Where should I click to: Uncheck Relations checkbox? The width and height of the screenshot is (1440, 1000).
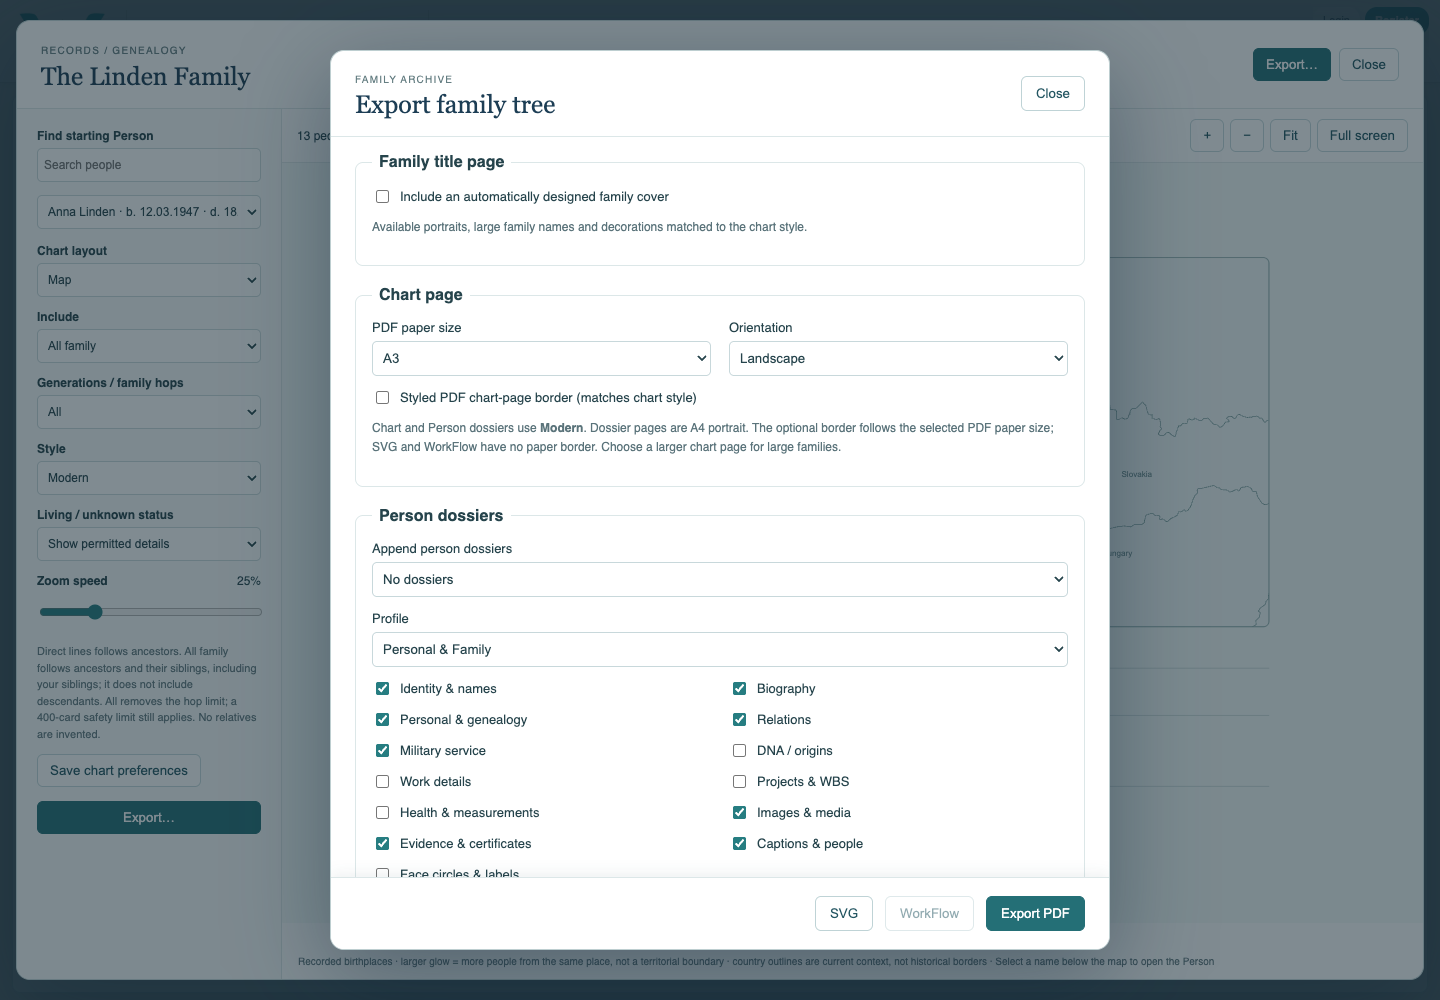[739, 720]
